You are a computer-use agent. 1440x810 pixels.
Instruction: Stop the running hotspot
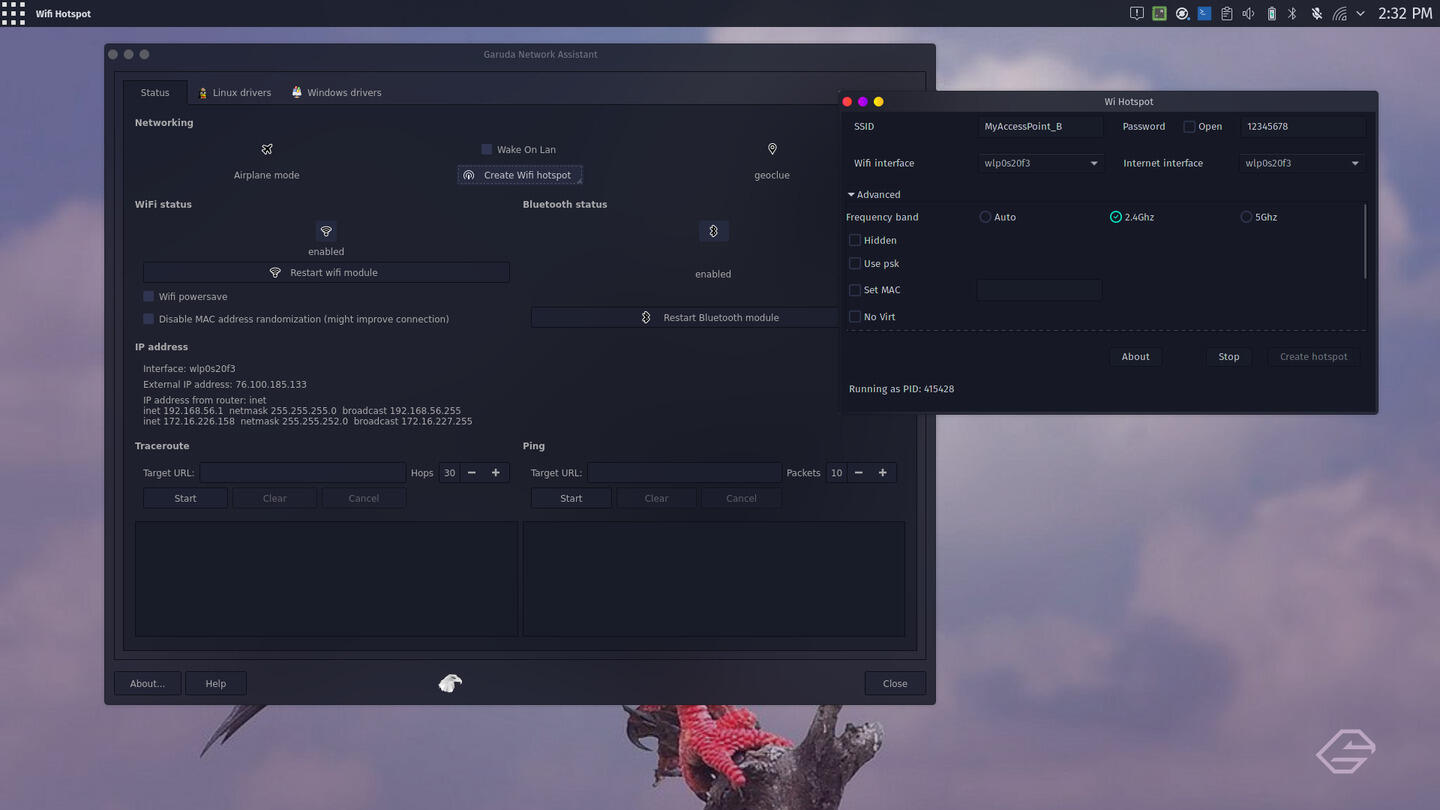coord(1229,357)
